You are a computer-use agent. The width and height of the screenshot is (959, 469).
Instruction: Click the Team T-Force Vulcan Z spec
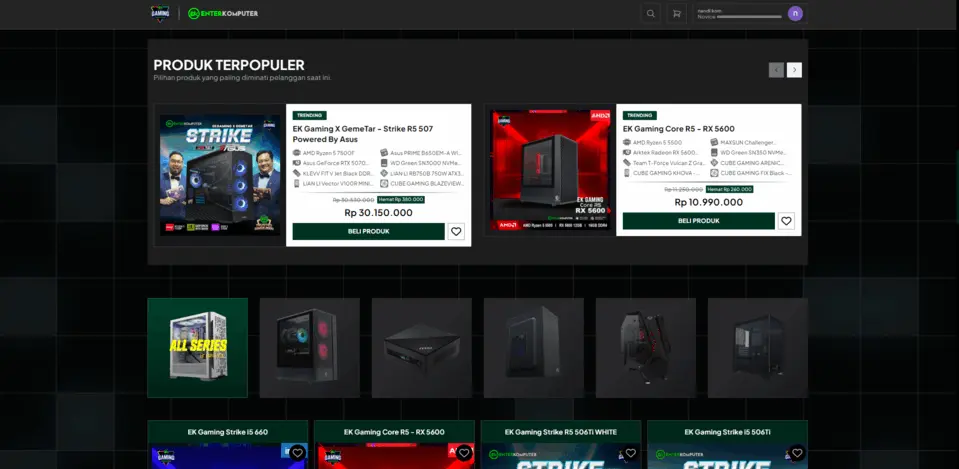point(664,163)
